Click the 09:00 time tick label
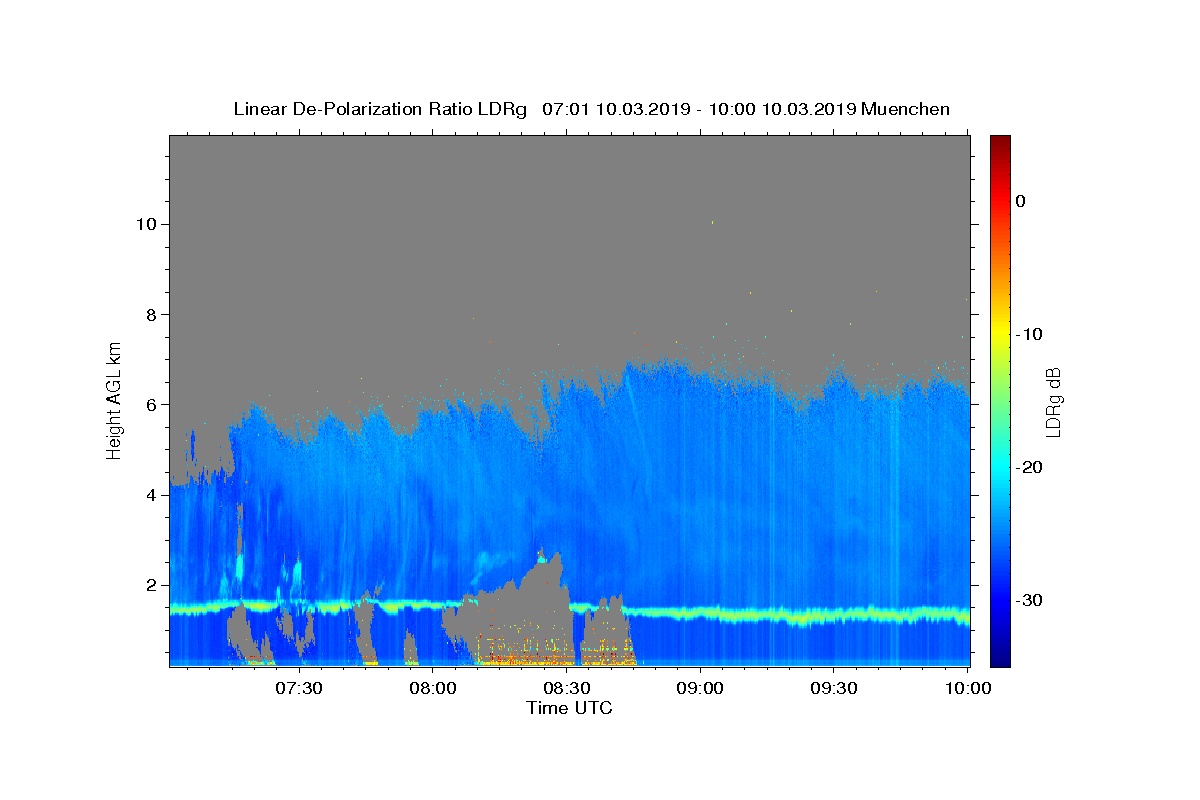The width and height of the screenshot is (1200, 800). [x=701, y=688]
